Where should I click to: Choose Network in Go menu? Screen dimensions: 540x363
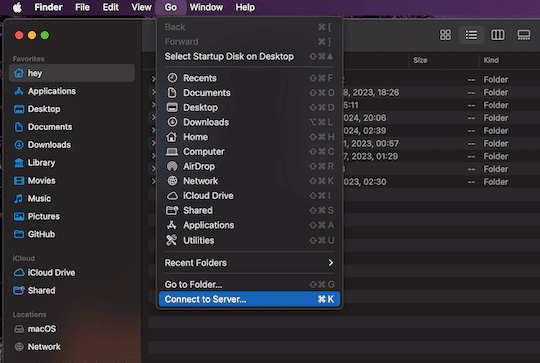tap(249, 181)
